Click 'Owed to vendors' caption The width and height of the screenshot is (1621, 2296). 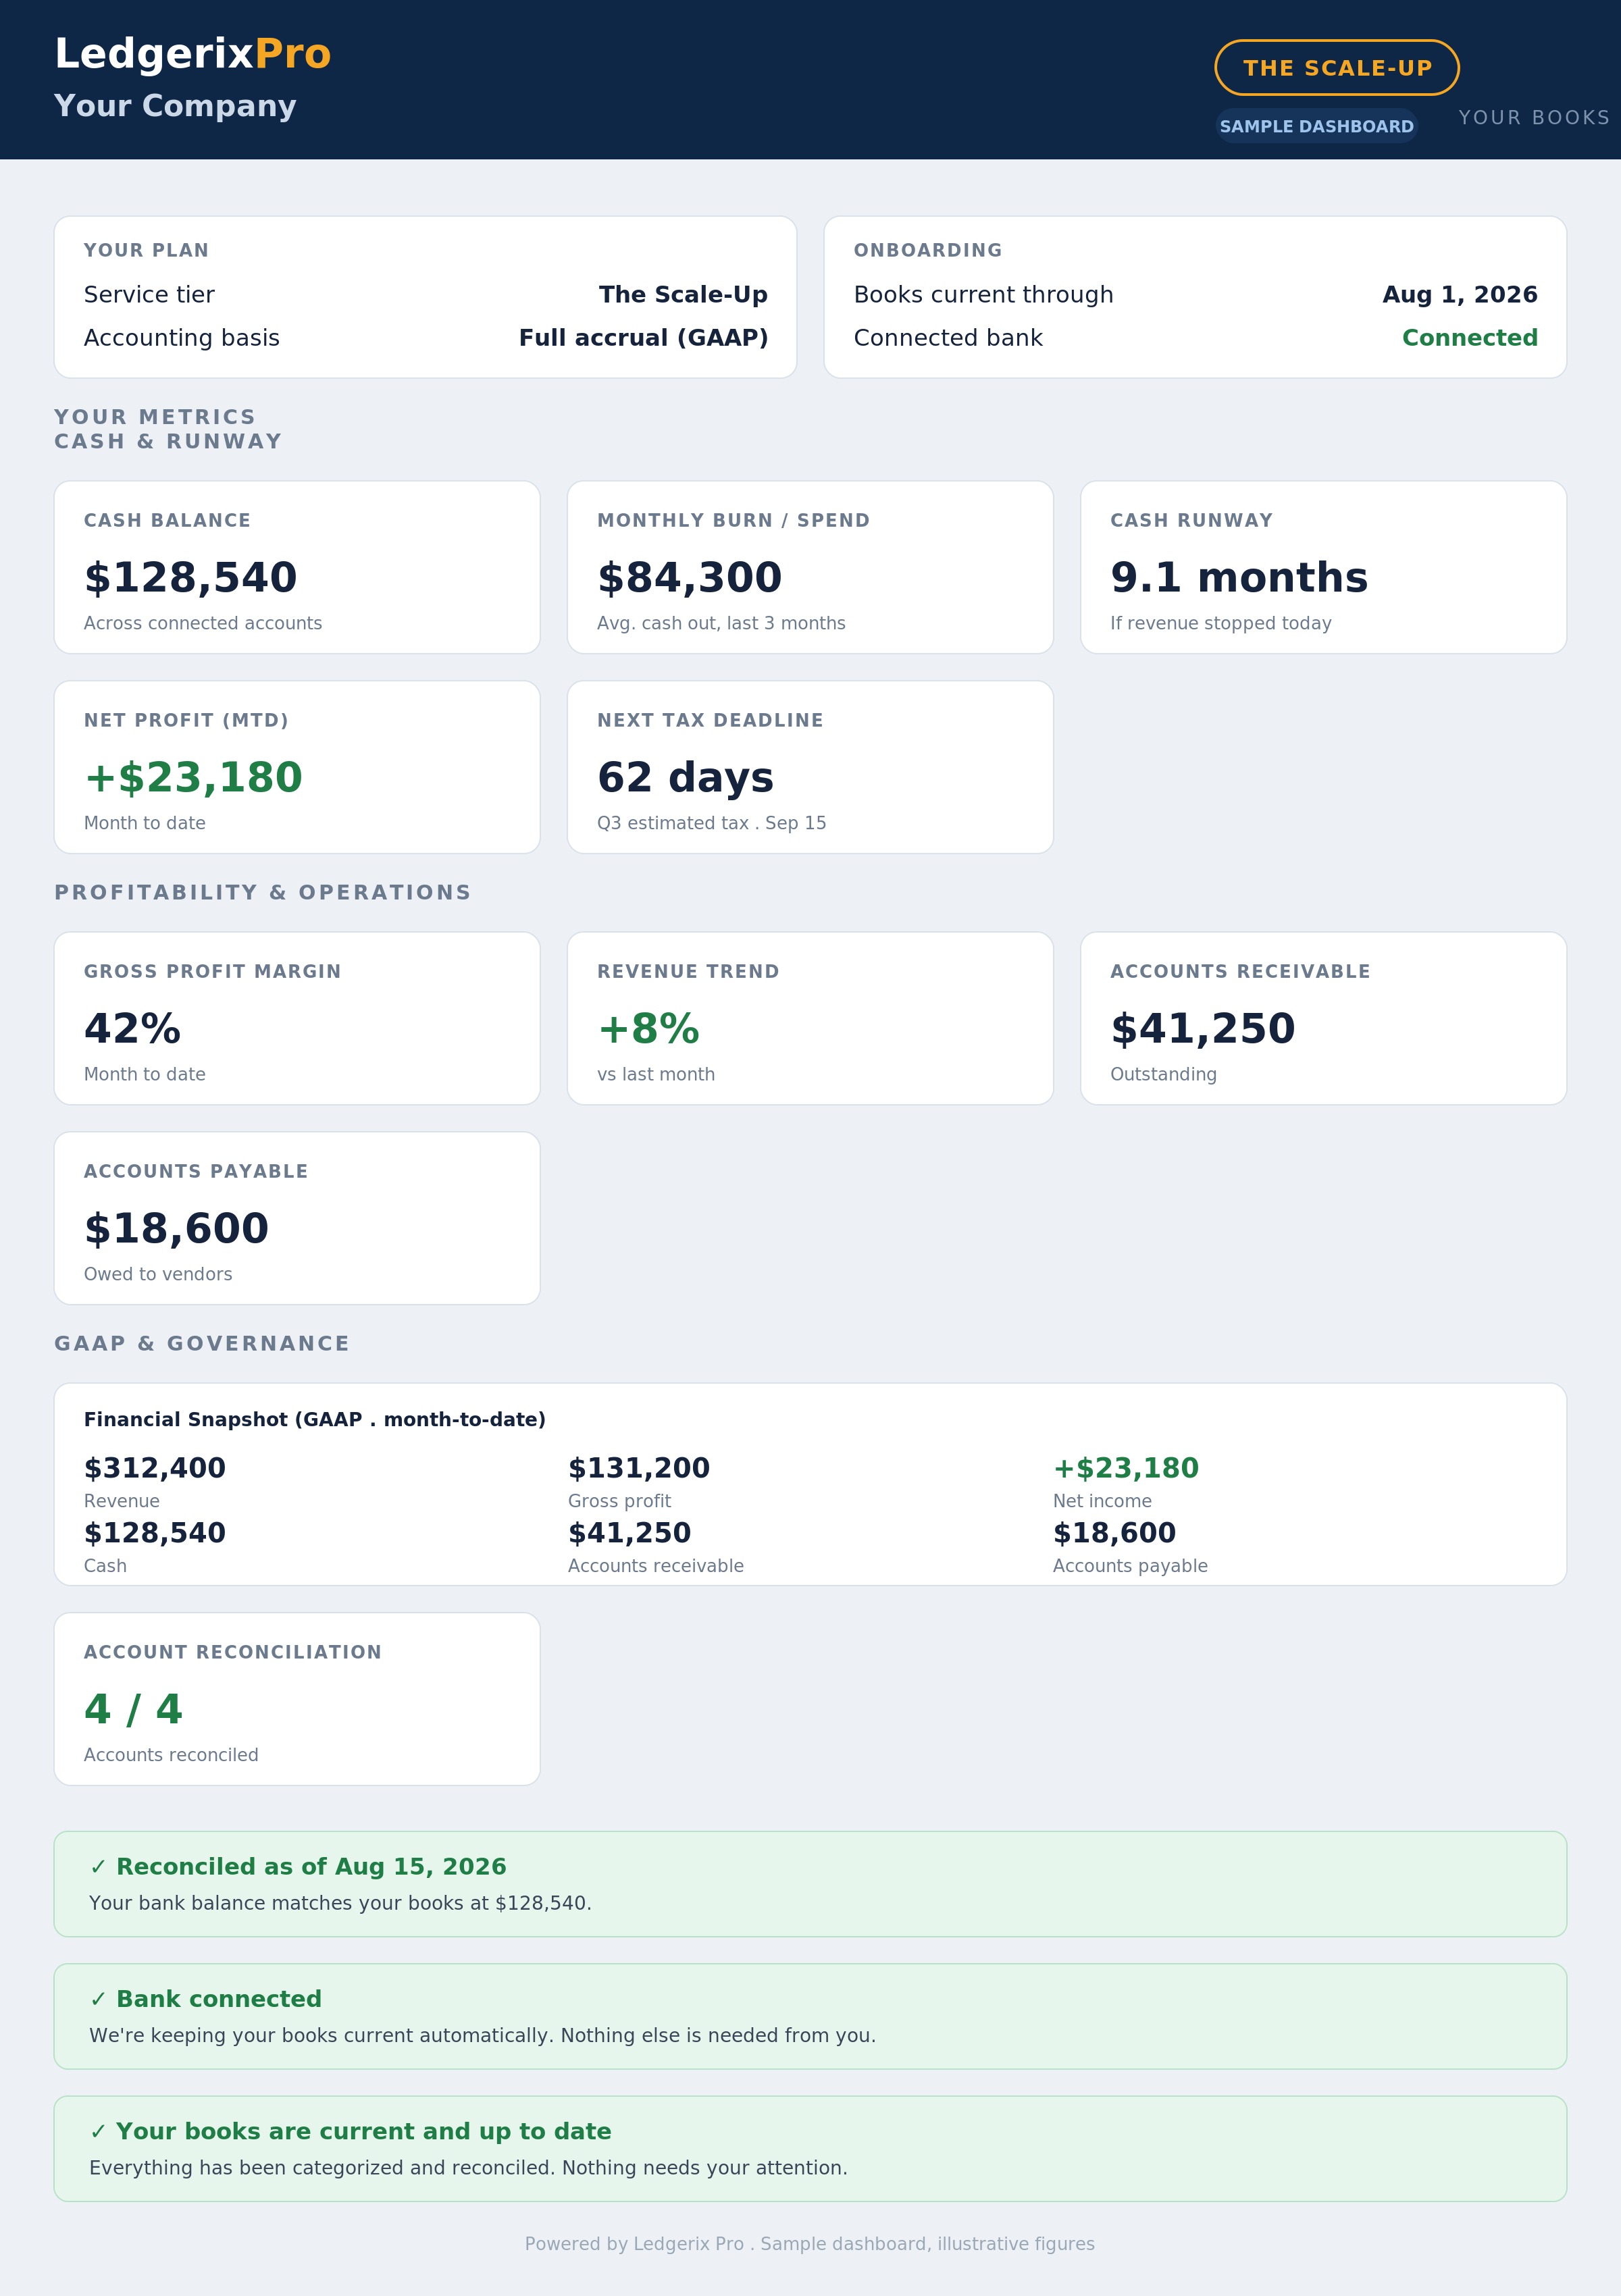[158, 1274]
